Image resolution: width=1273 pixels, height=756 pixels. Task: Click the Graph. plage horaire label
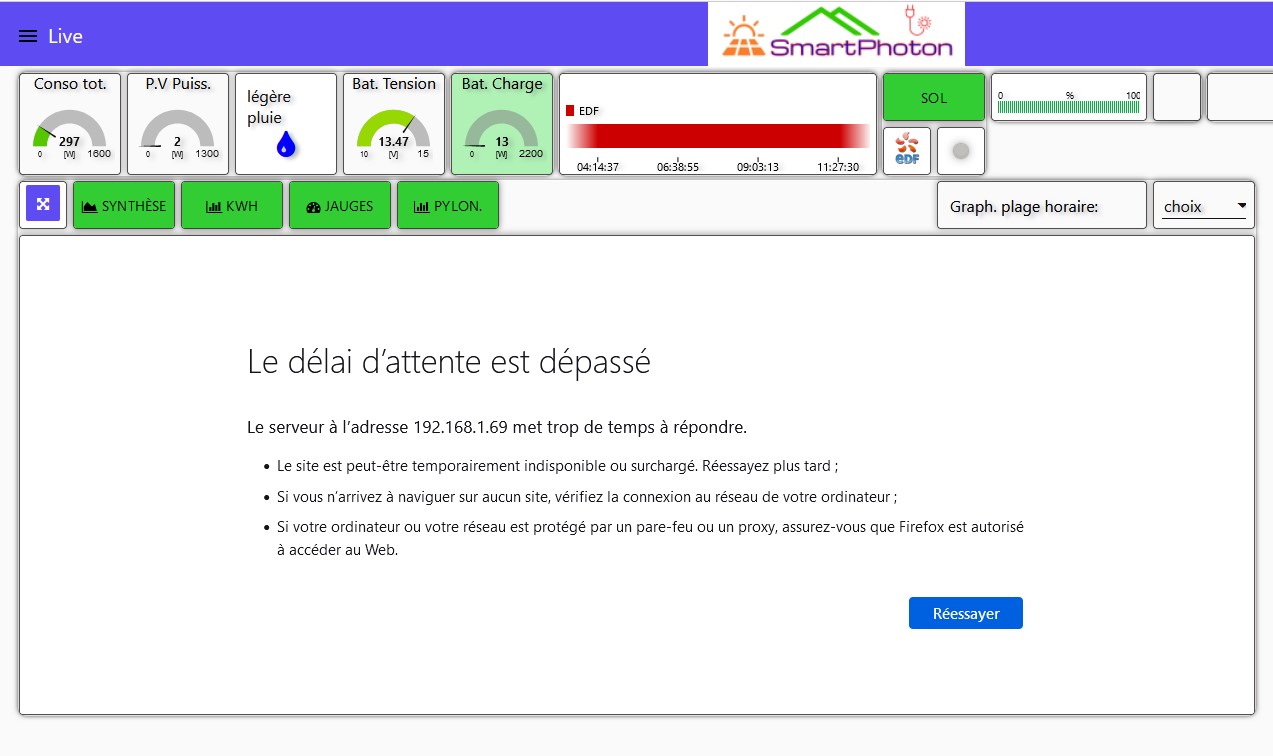pyautogui.click(x=1024, y=207)
